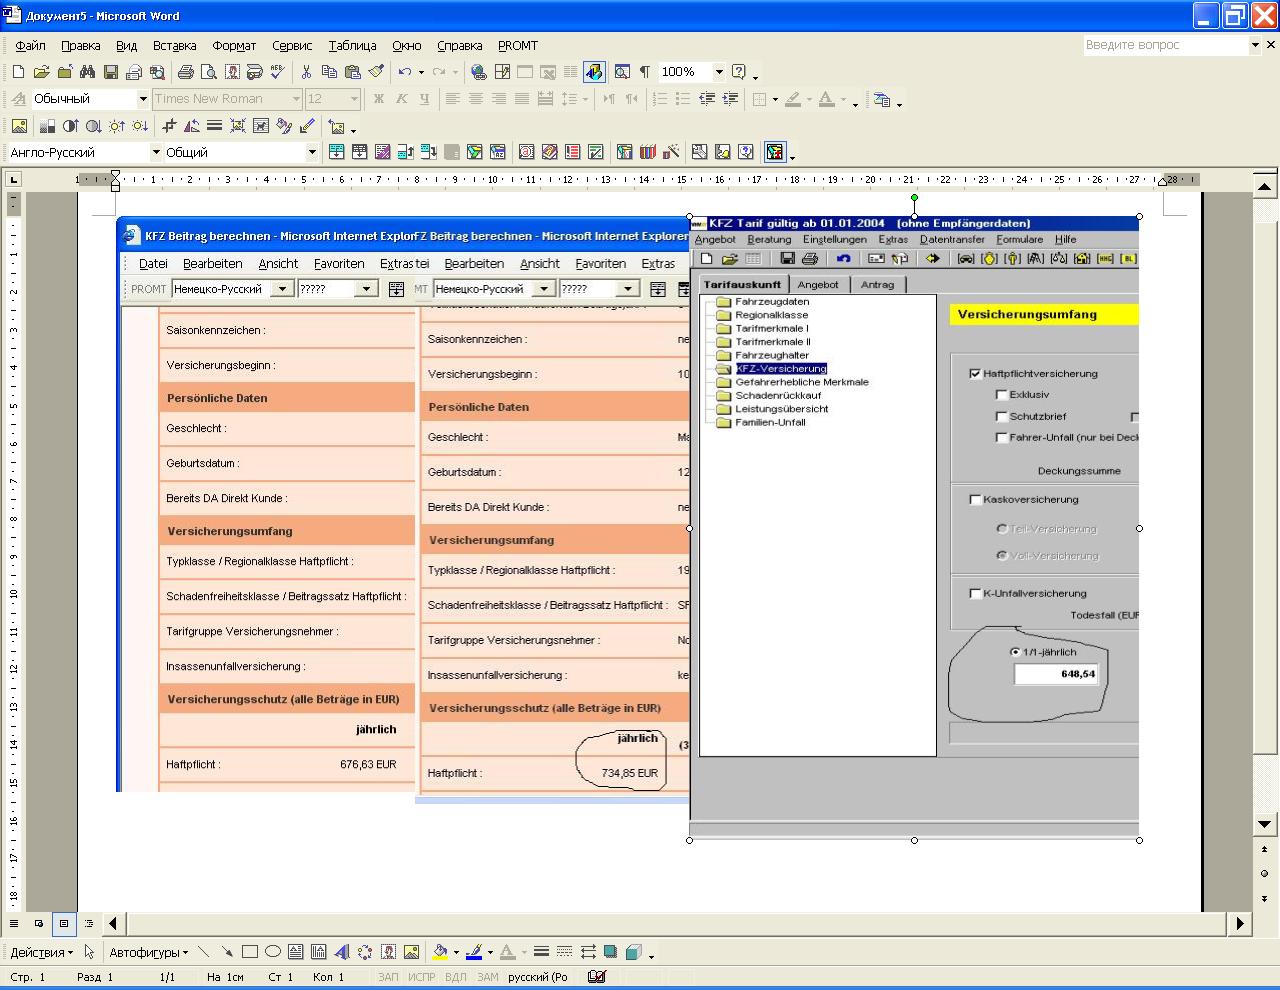Open the Вставка menu
Screen dimensions: 1280x990
pos(174,46)
